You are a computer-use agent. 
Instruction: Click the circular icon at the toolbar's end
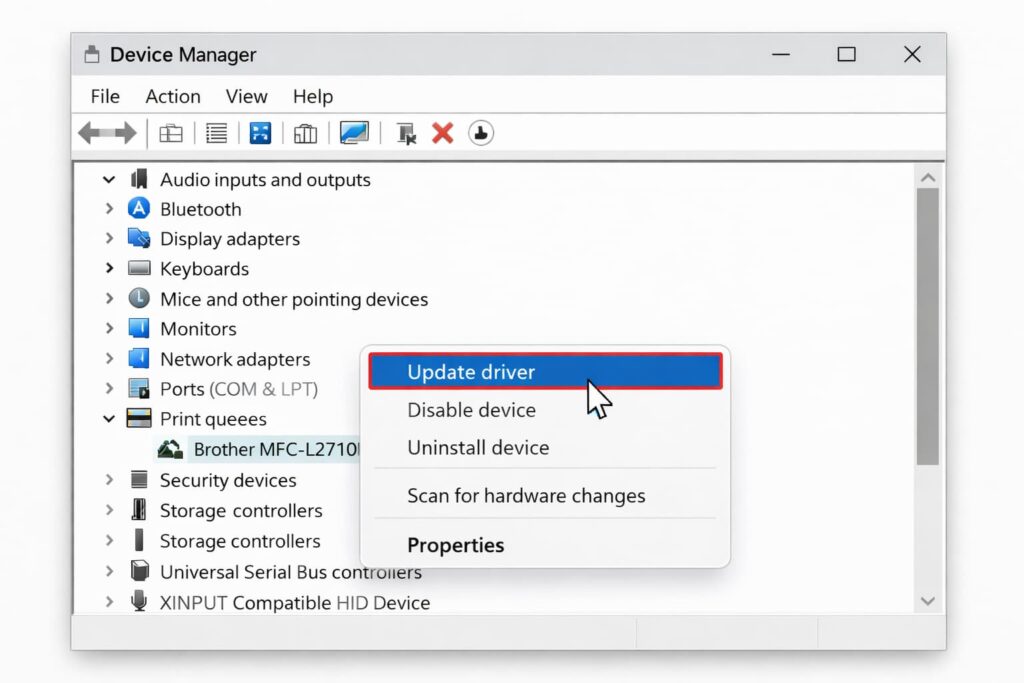(481, 133)
